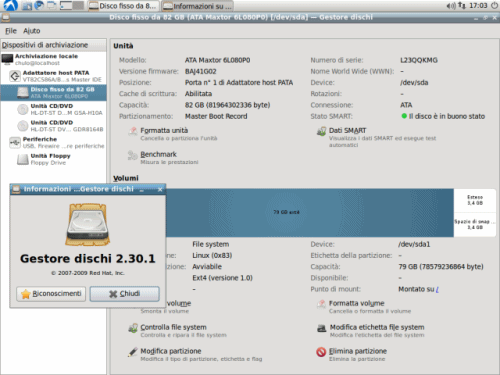Select the Spazio di swap 3,4 GB volume
The height and width of the screenshot is (375, 500).
coord(475,225)
